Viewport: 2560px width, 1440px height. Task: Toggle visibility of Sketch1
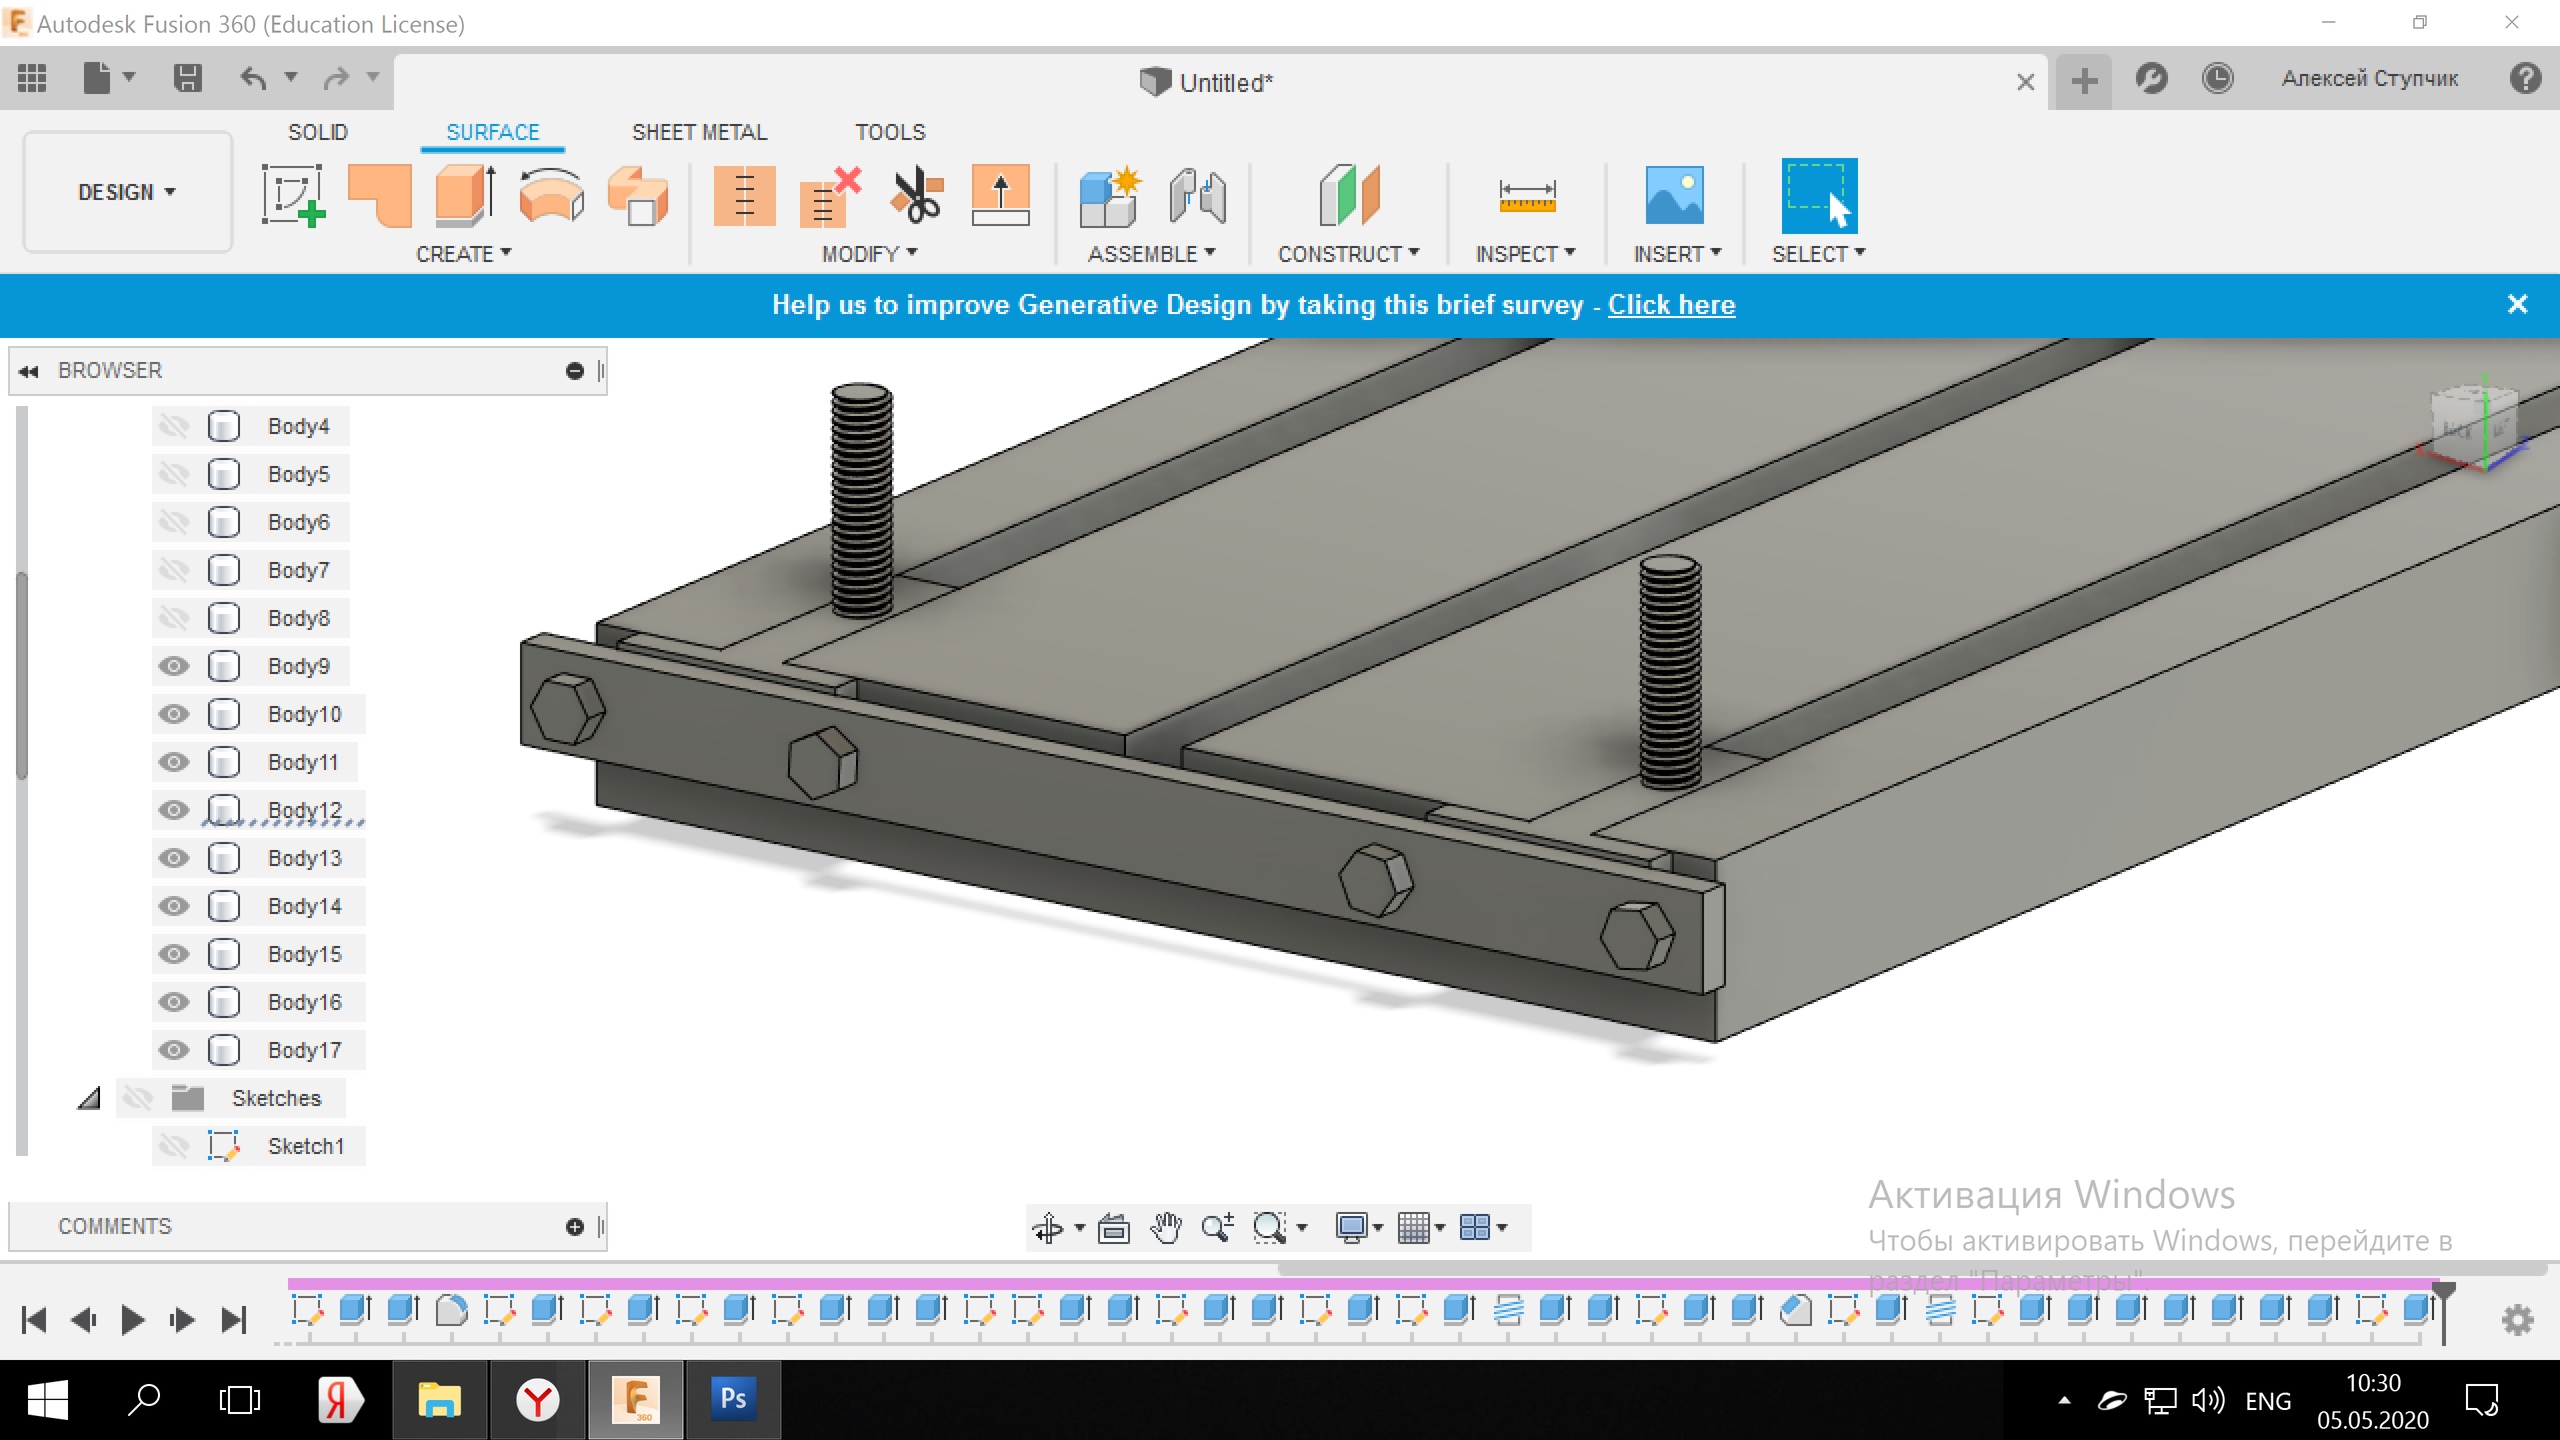click(174, 1146)
